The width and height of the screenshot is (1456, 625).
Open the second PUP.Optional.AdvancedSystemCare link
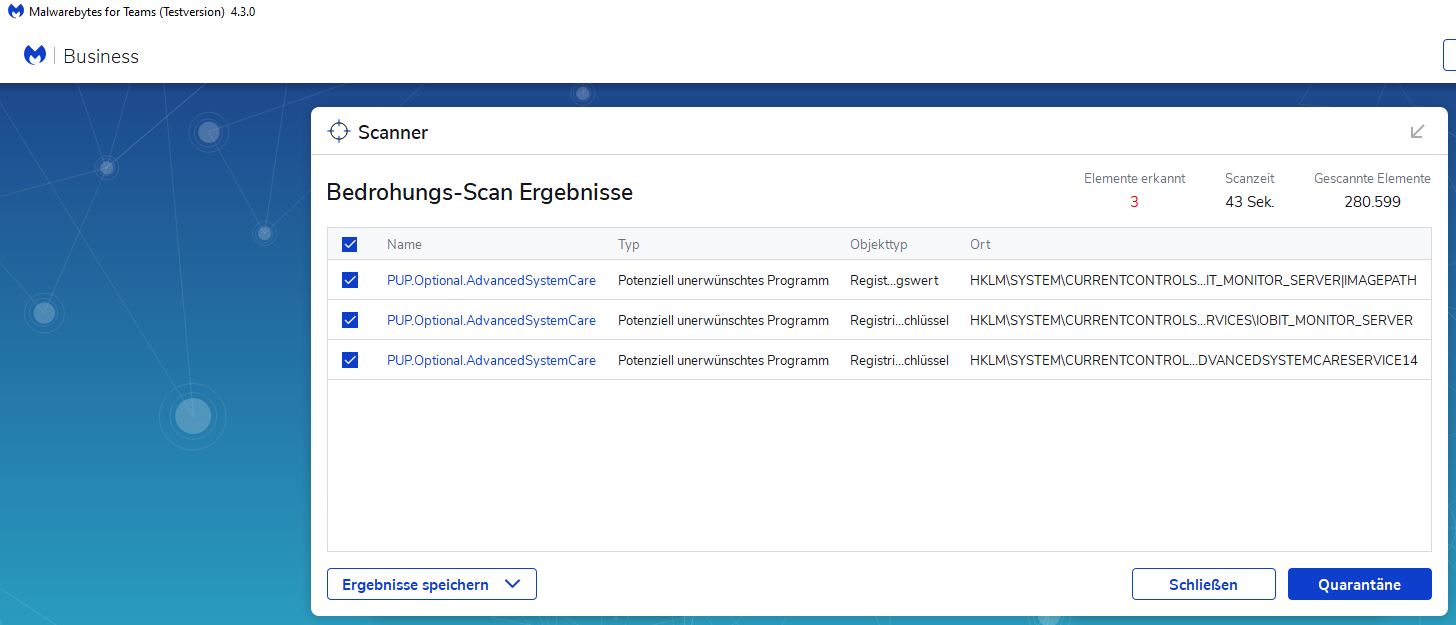(491, 320)
